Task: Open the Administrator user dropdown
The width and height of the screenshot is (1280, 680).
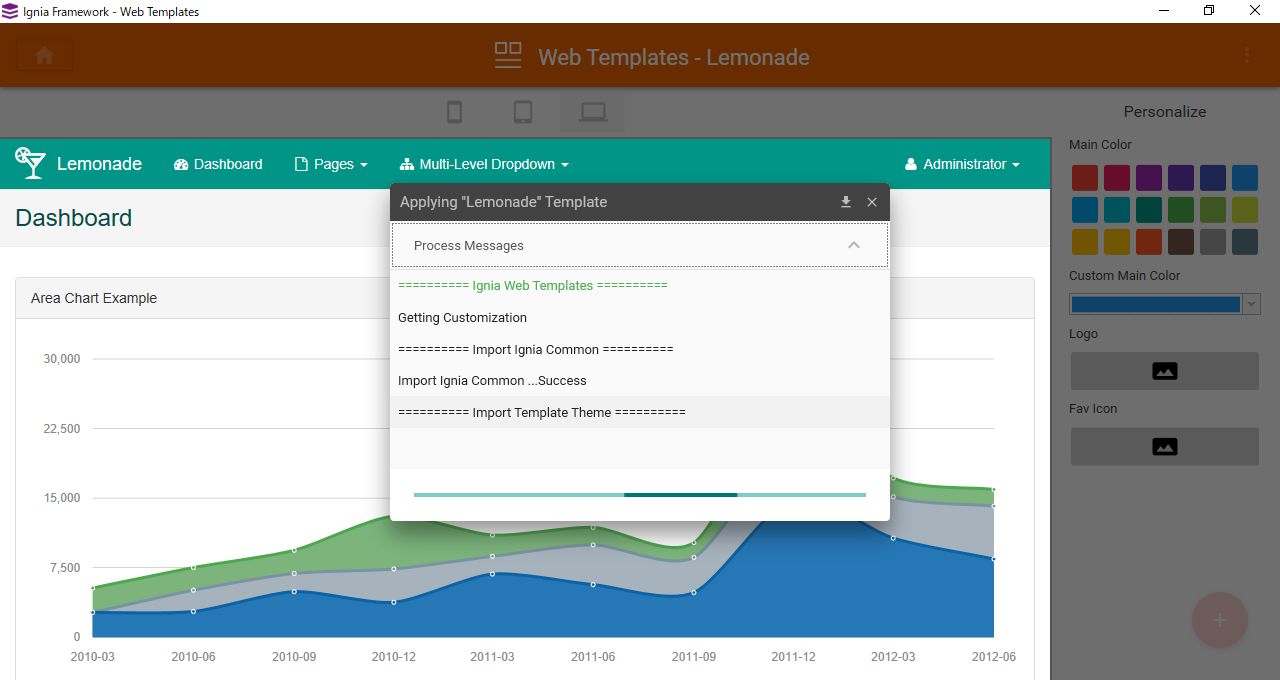Action: click(x=962, y=164)
